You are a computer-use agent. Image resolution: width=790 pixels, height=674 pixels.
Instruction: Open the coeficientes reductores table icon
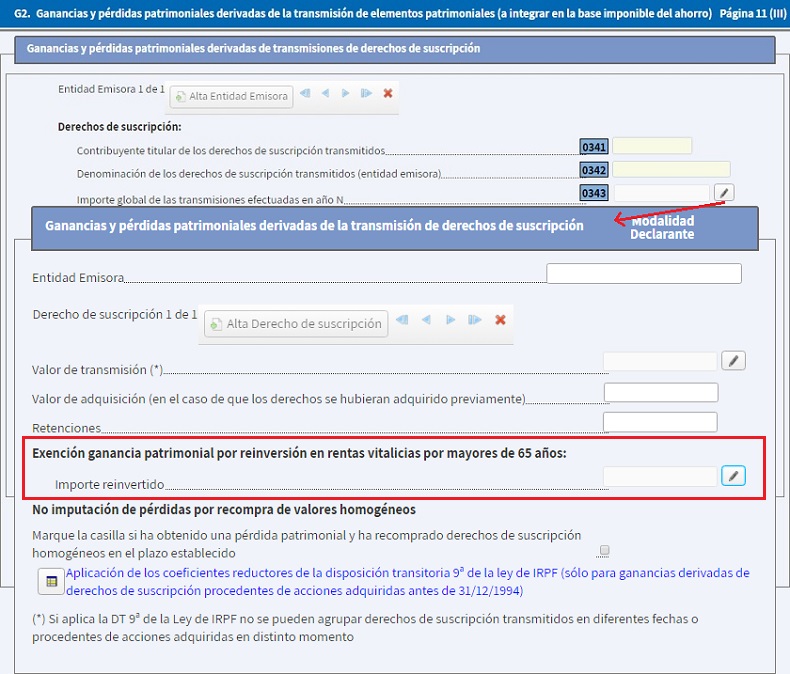pyautogui.click(x=51, y=581)
